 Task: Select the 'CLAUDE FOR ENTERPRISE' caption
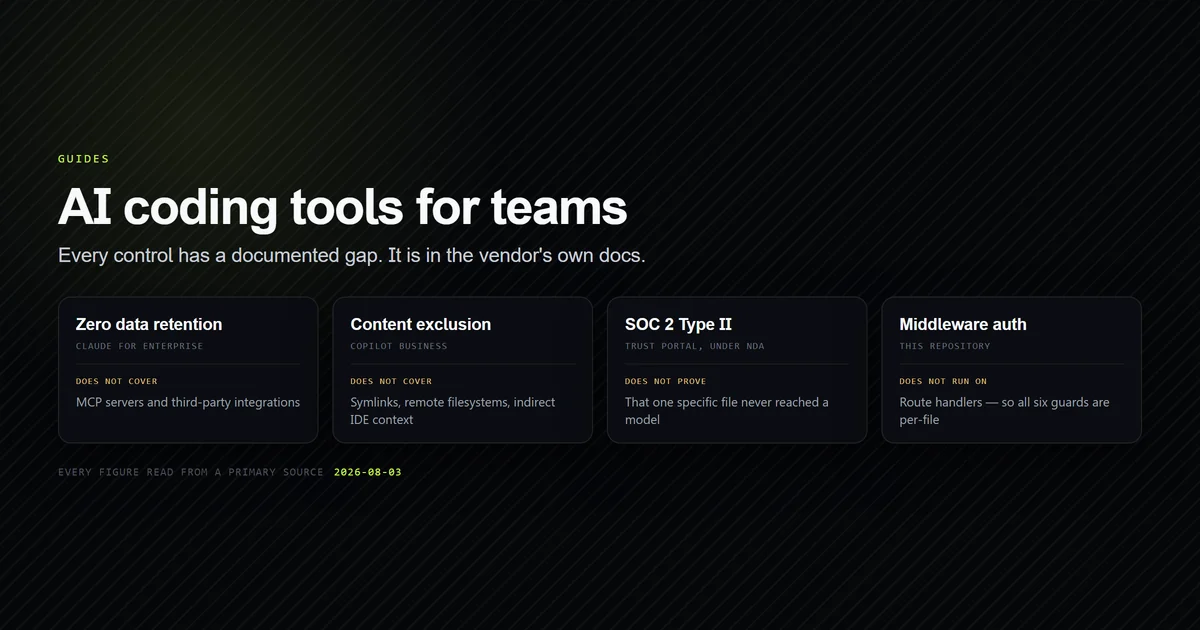coord(139,346)
